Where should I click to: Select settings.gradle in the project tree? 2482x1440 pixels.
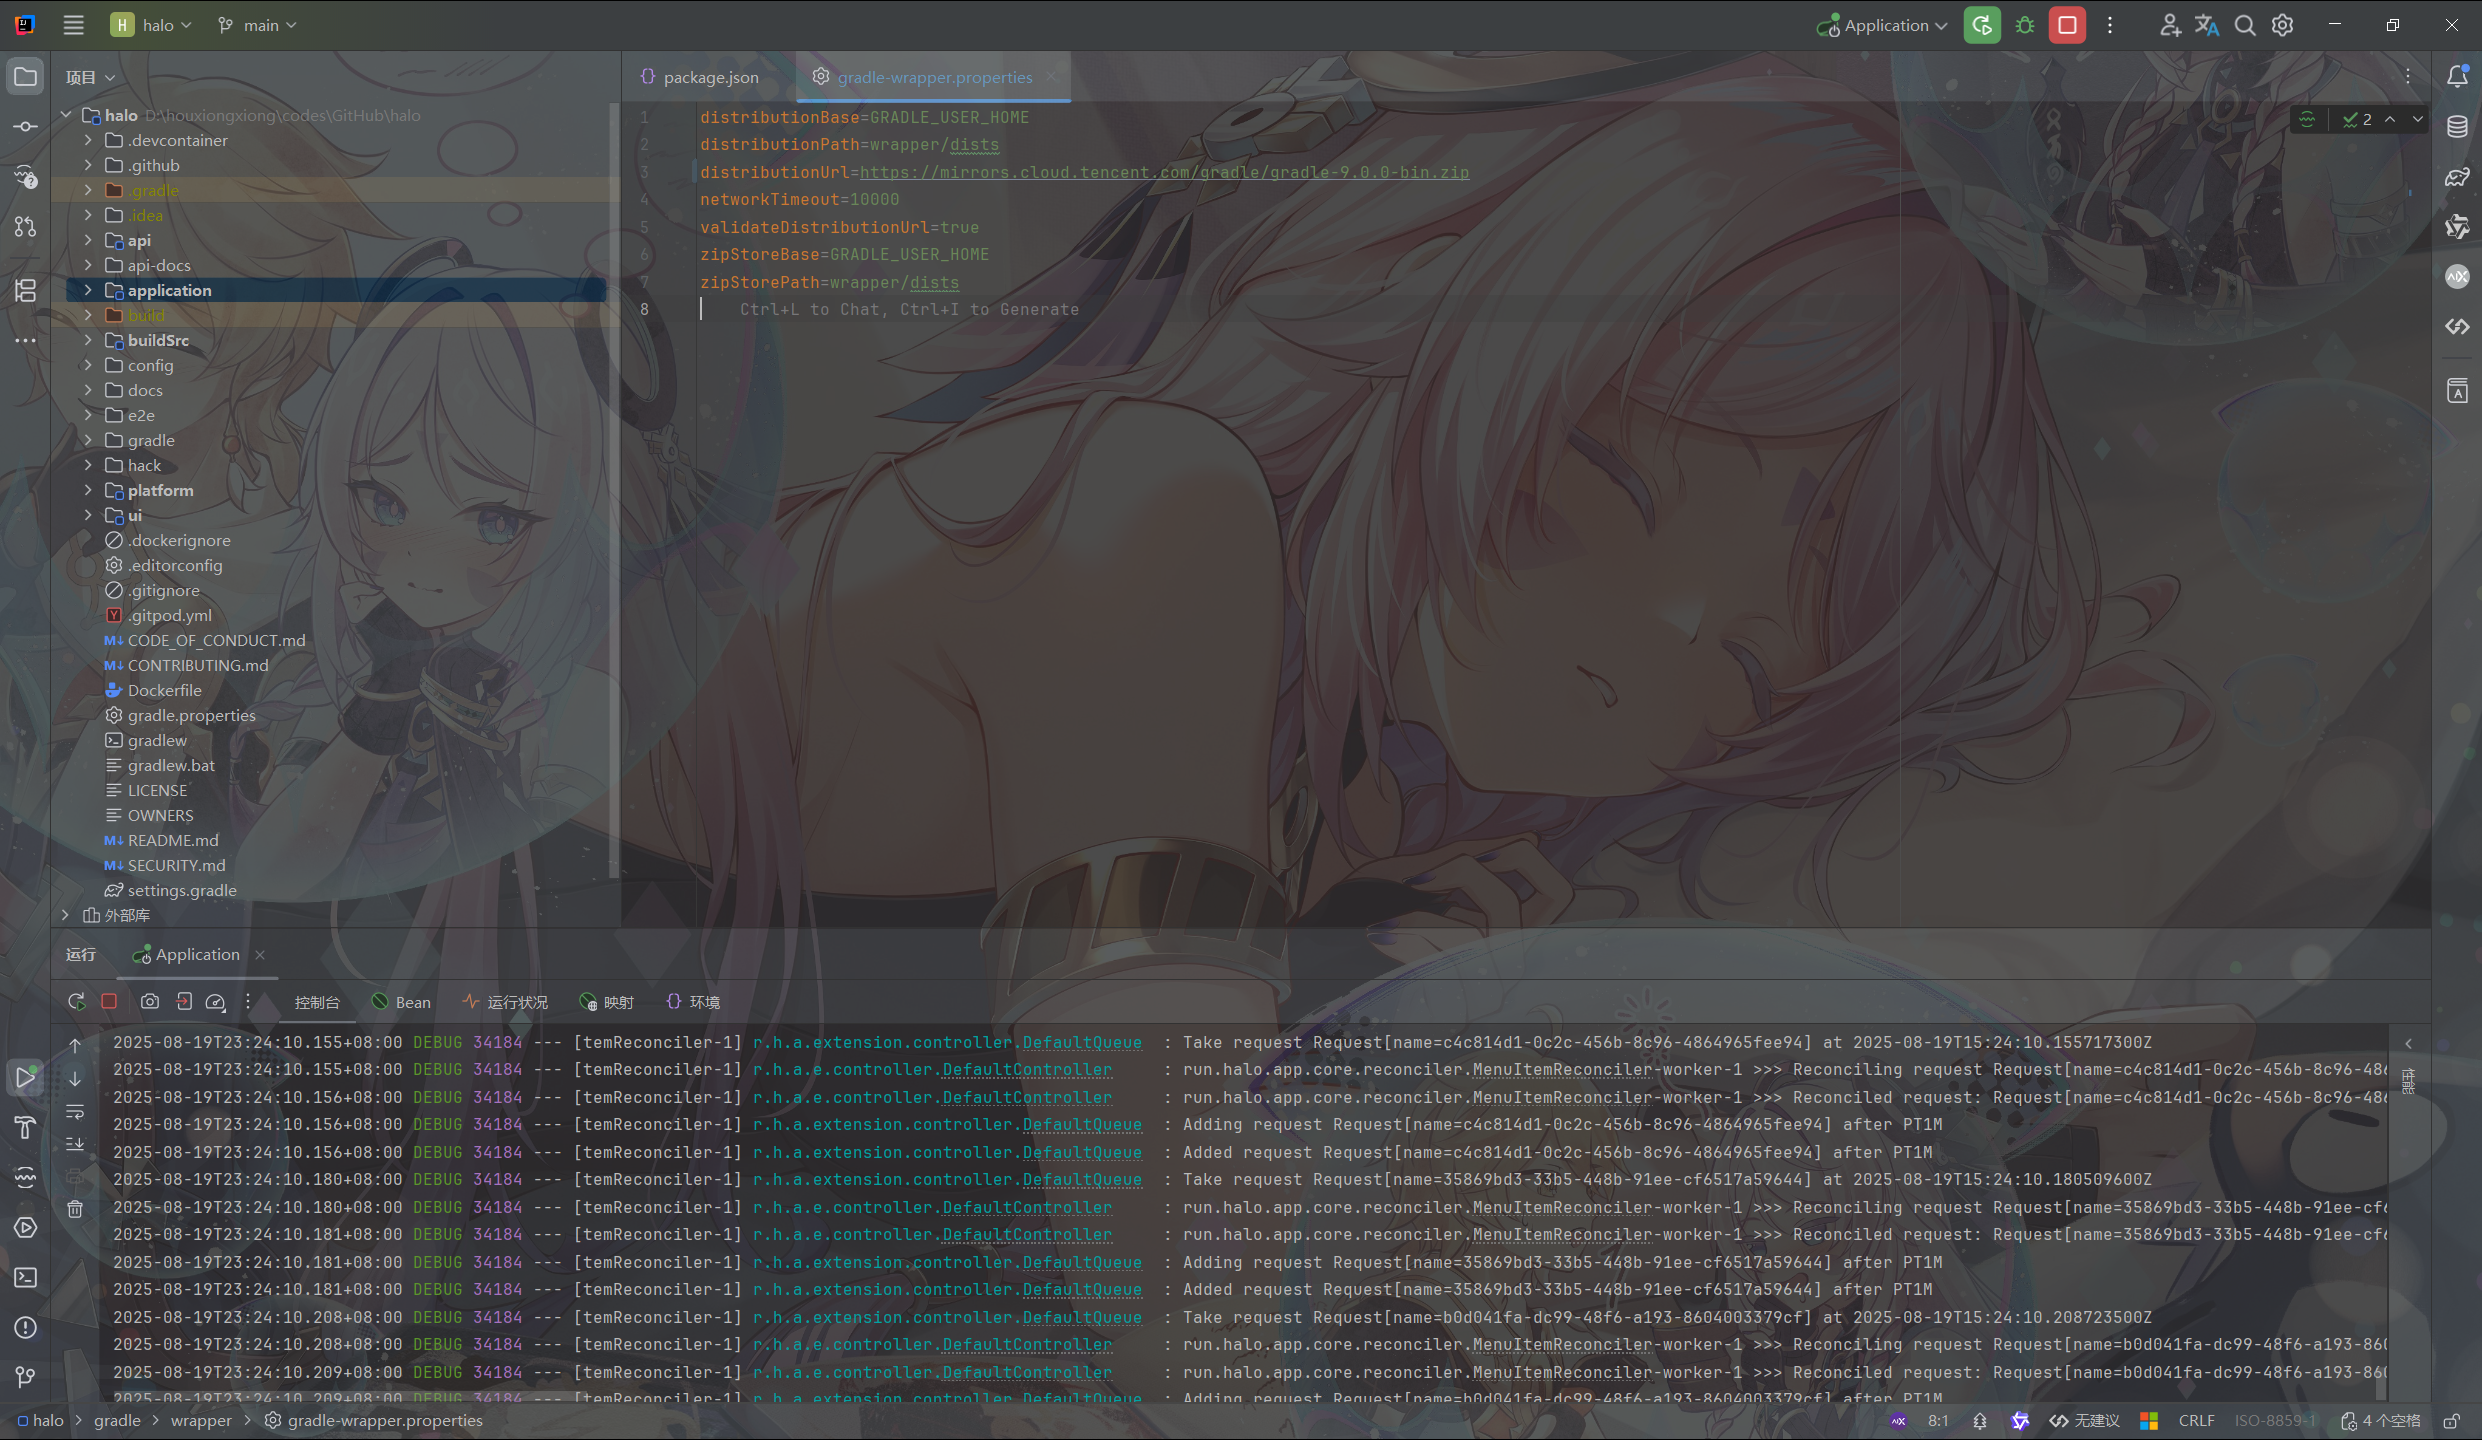(x=182, y=890)
